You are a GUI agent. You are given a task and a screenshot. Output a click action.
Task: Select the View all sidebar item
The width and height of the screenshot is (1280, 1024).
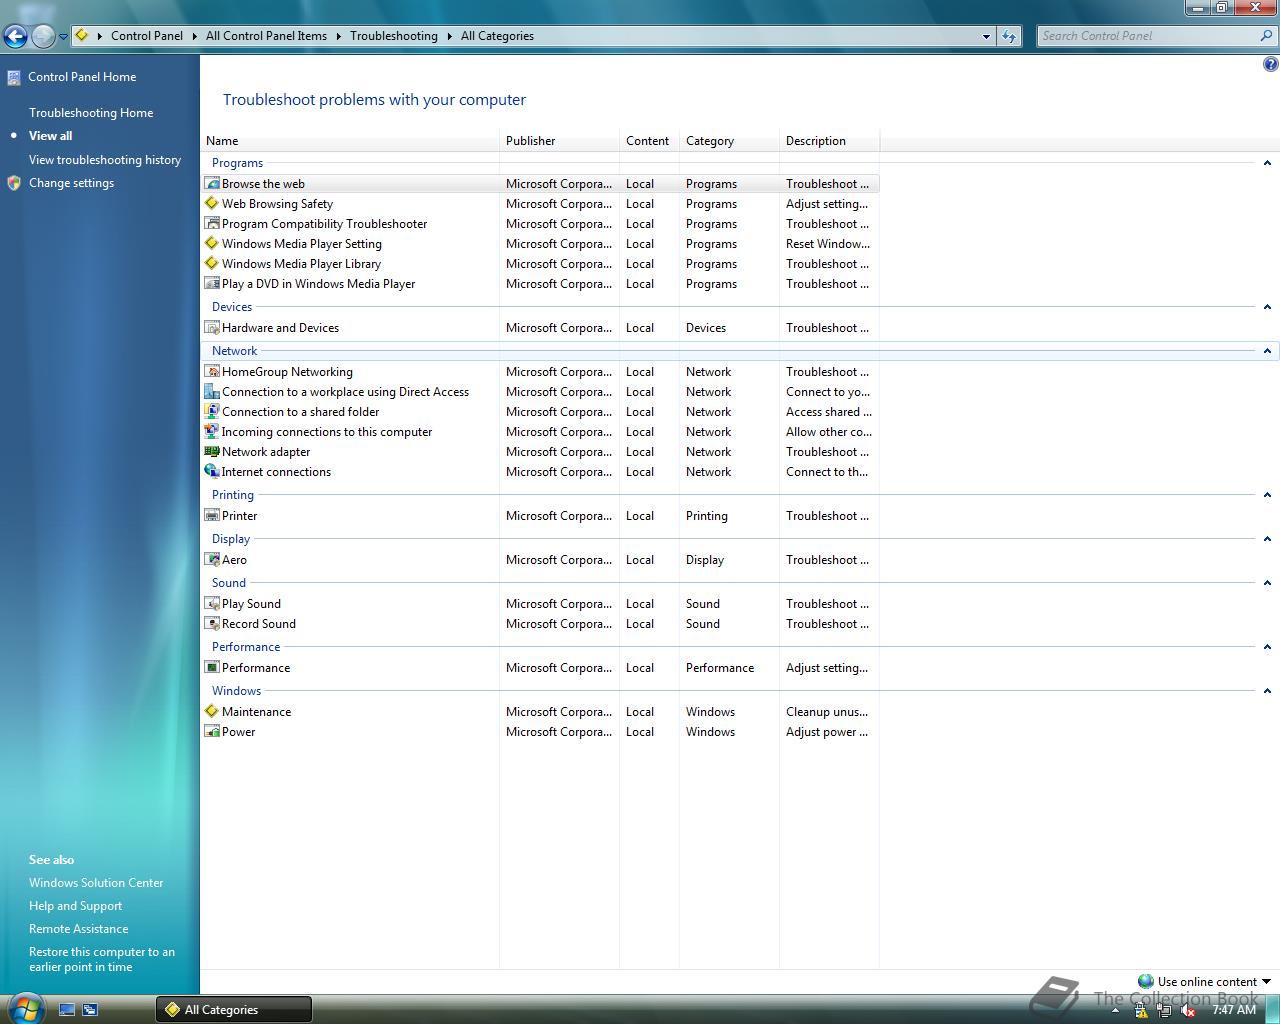pyautogui.click(x=50, y=136)
